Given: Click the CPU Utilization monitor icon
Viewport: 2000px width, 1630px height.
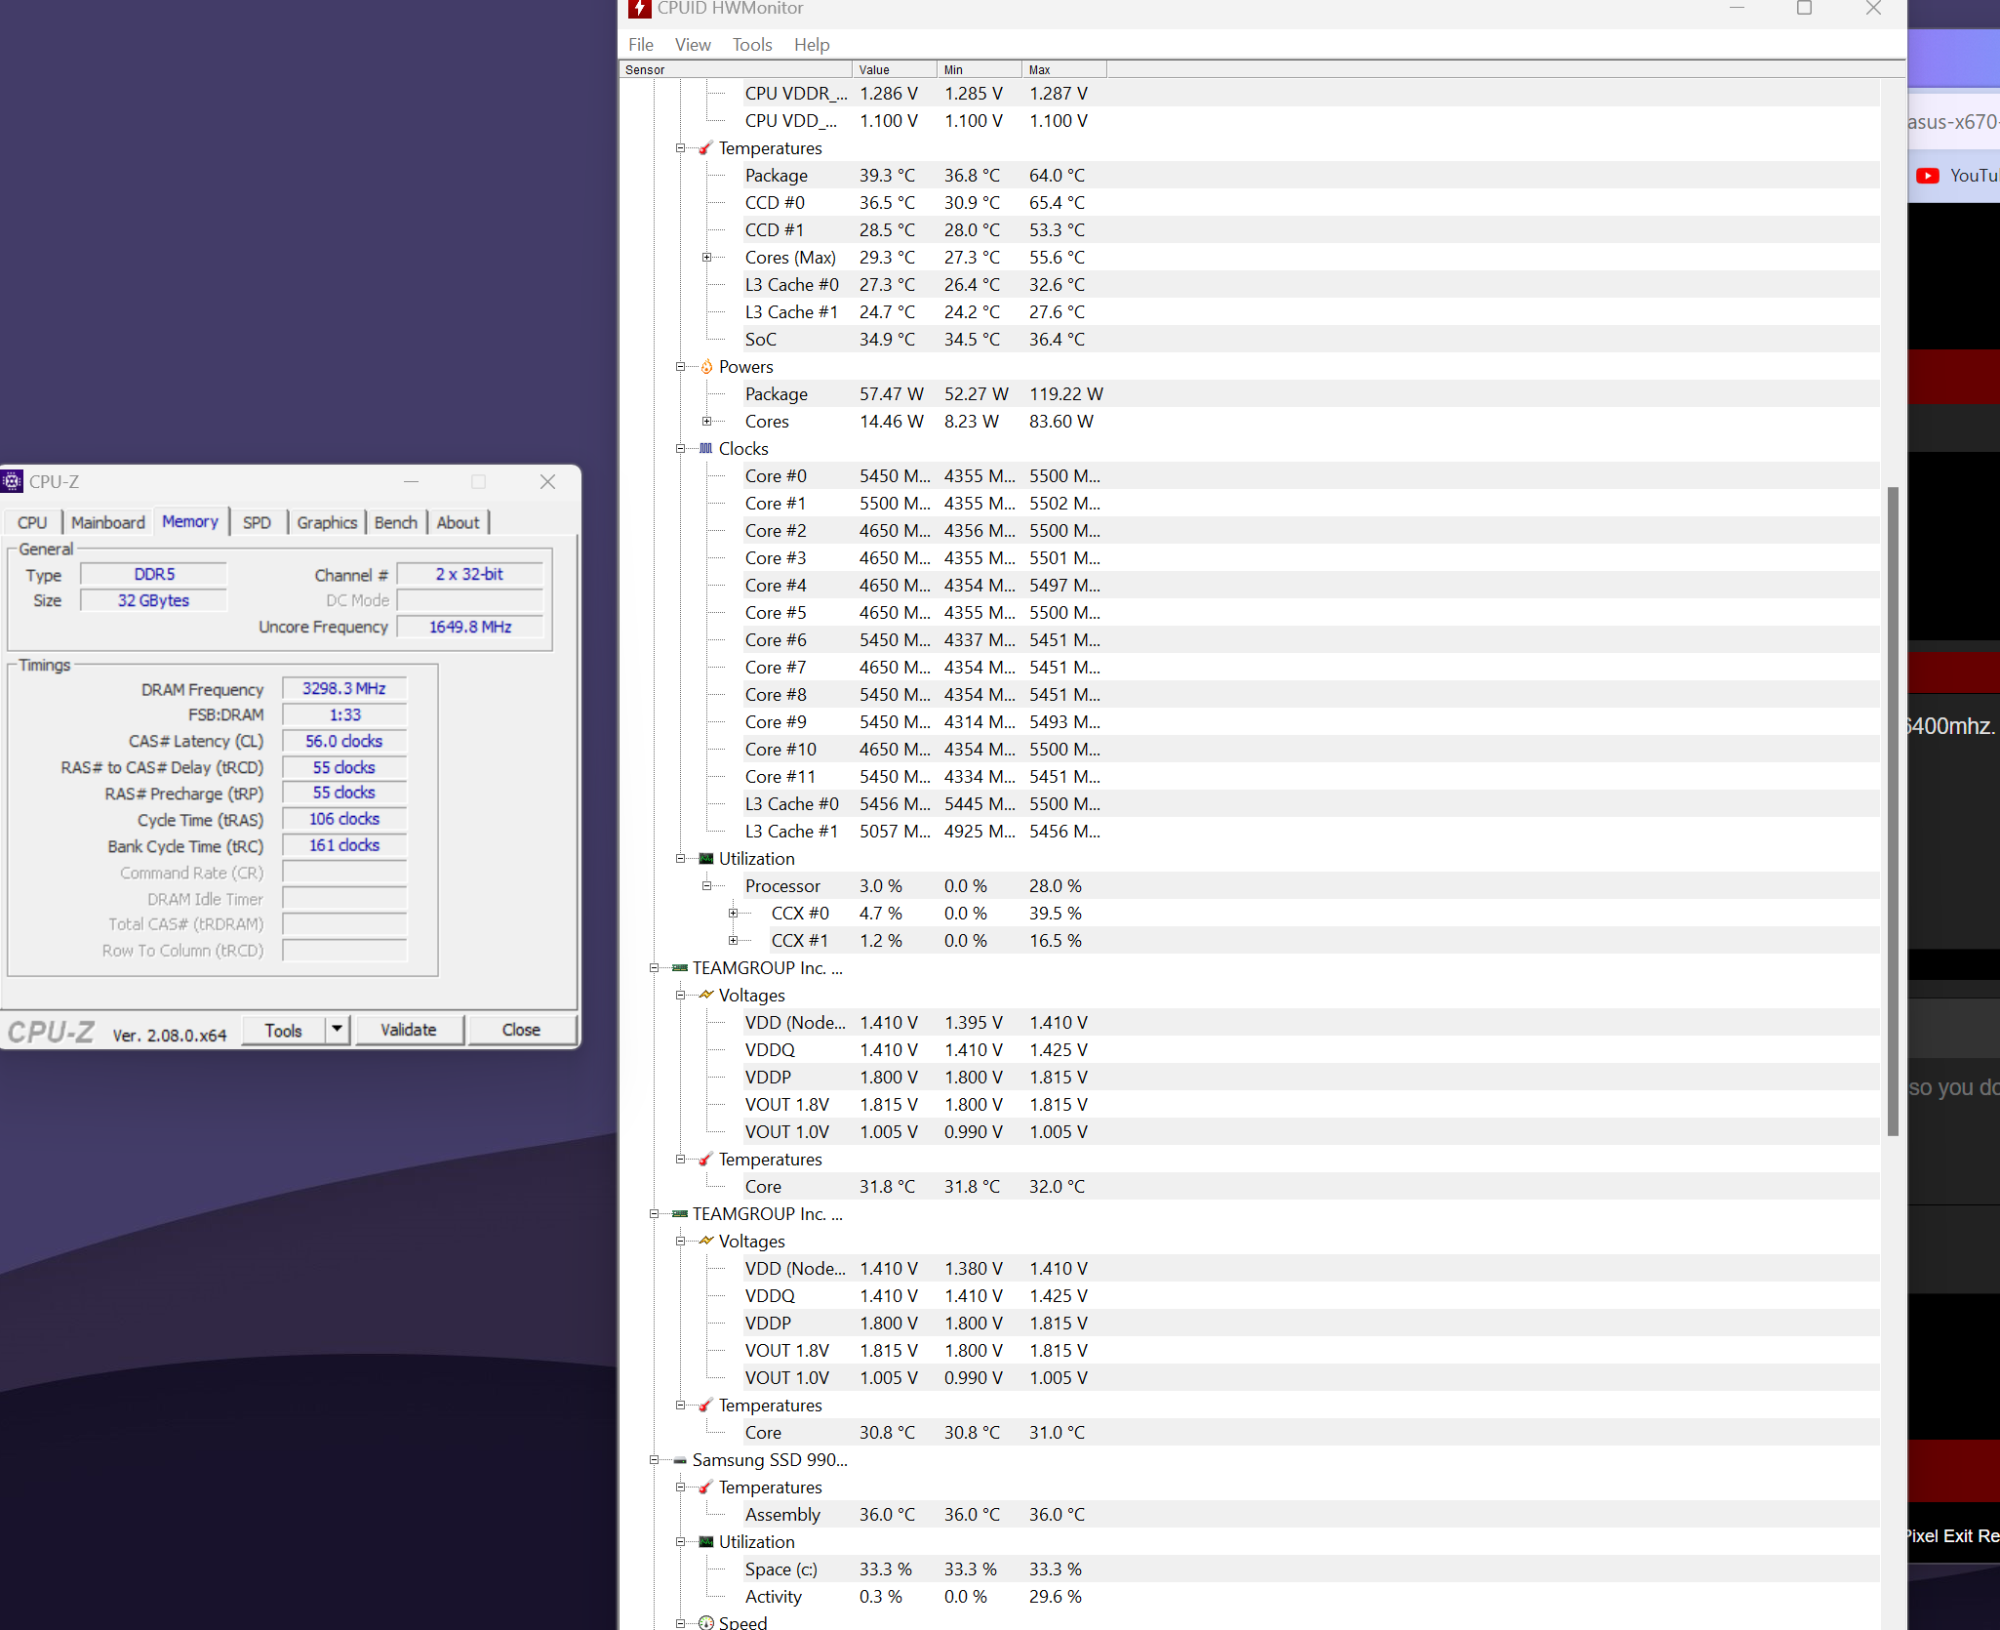Looking at the screenshot, I should (706, 859).
